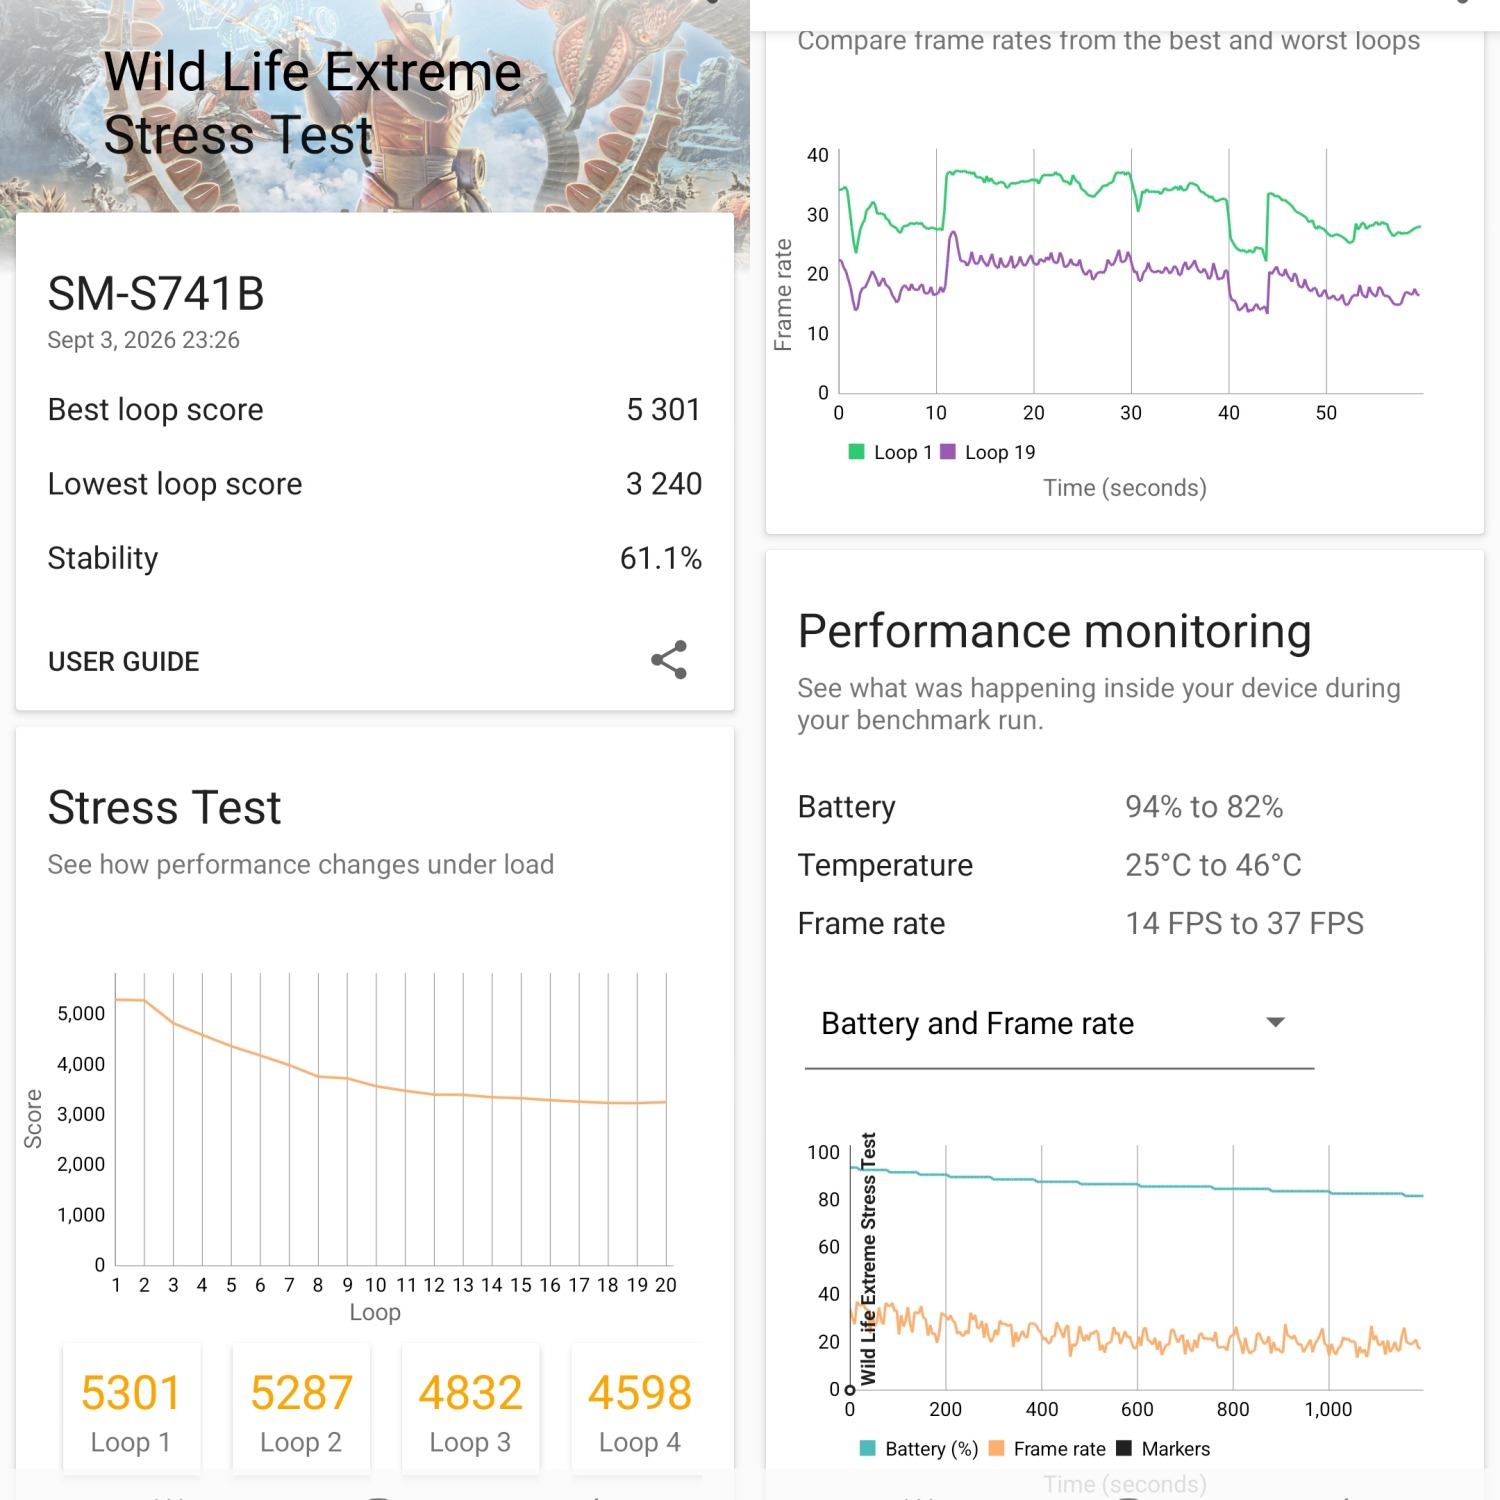Click the Wild Life Extreme Stress Test chart marker

click(x=867, y=1259)
